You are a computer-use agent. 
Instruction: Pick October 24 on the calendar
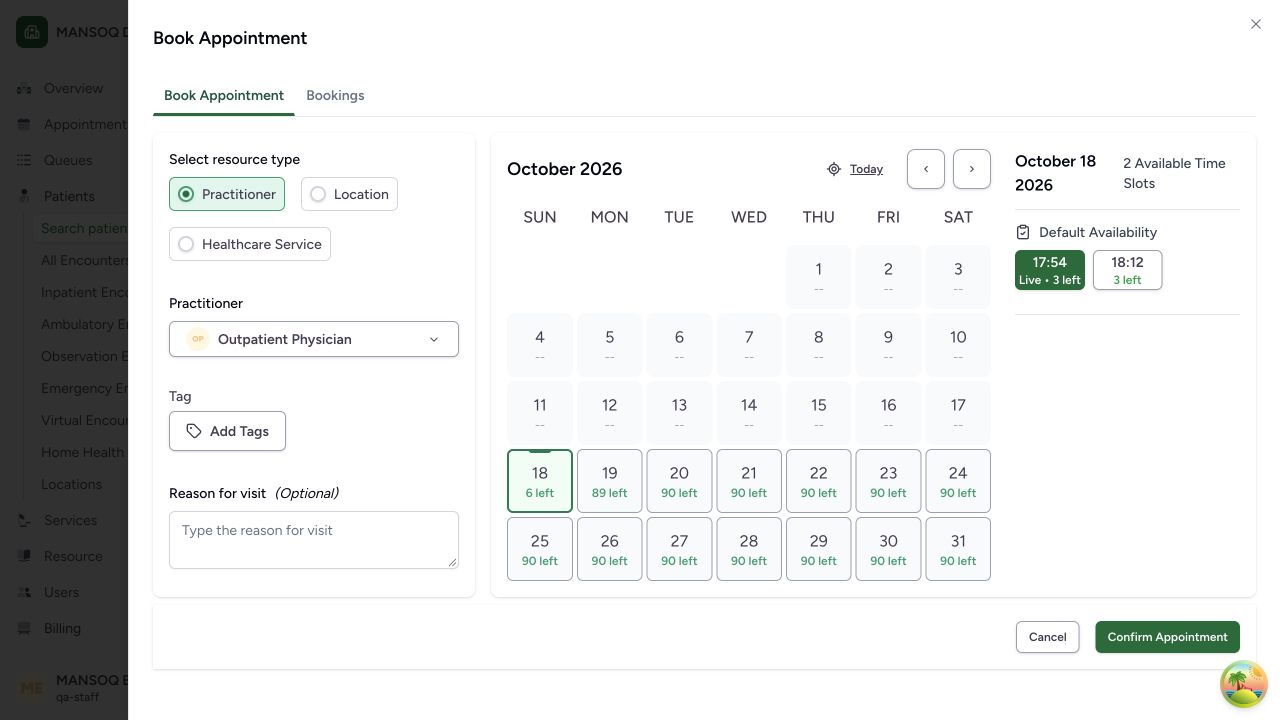tap(958, 481)
